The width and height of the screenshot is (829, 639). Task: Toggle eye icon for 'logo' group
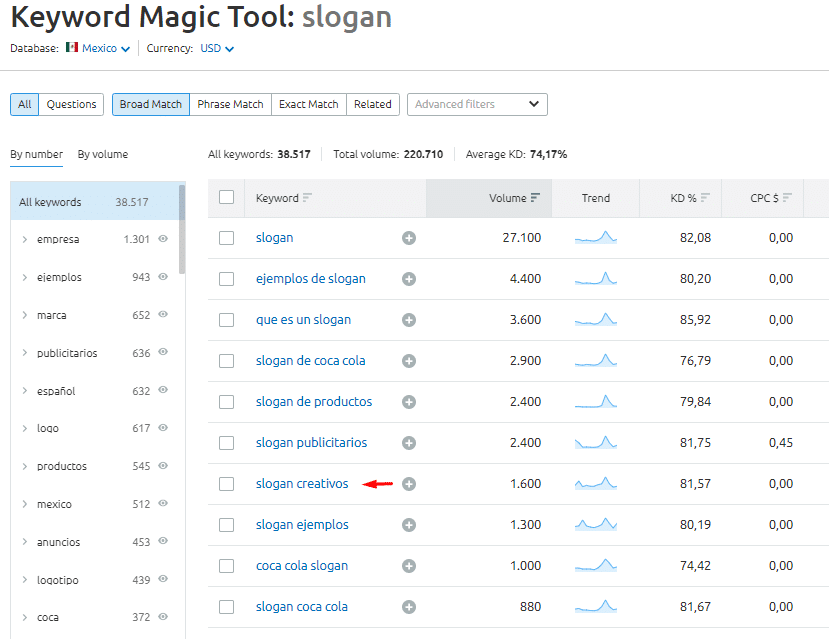[x=163, y=428]
